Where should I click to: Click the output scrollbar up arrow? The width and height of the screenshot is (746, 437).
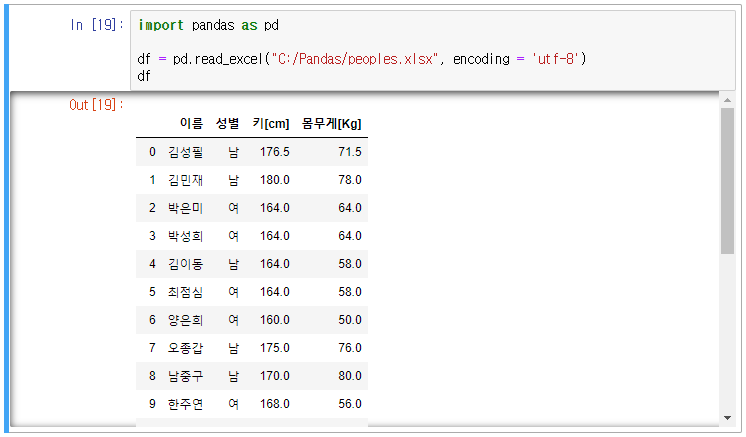coord(727,100)
